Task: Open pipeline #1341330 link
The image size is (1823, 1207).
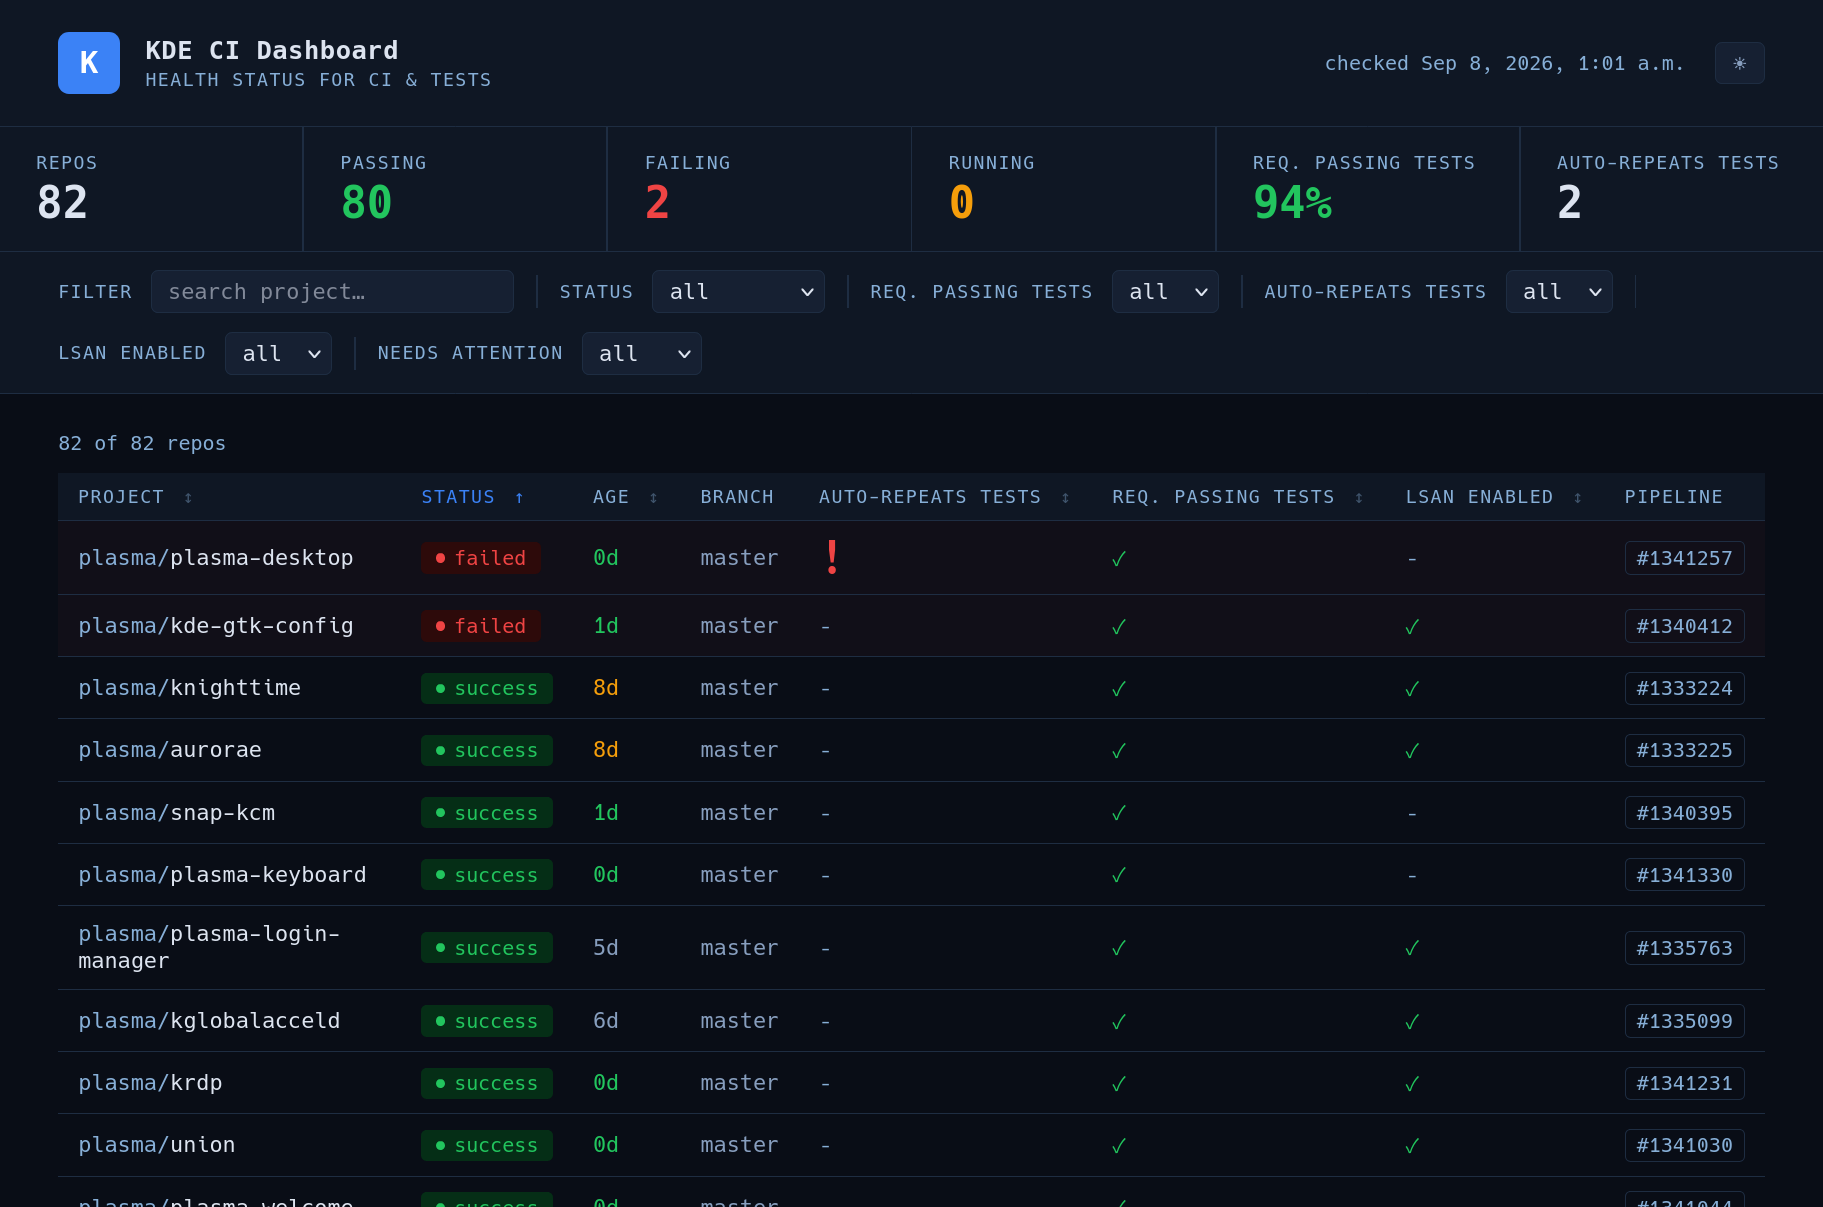Action: point(1684,875)
